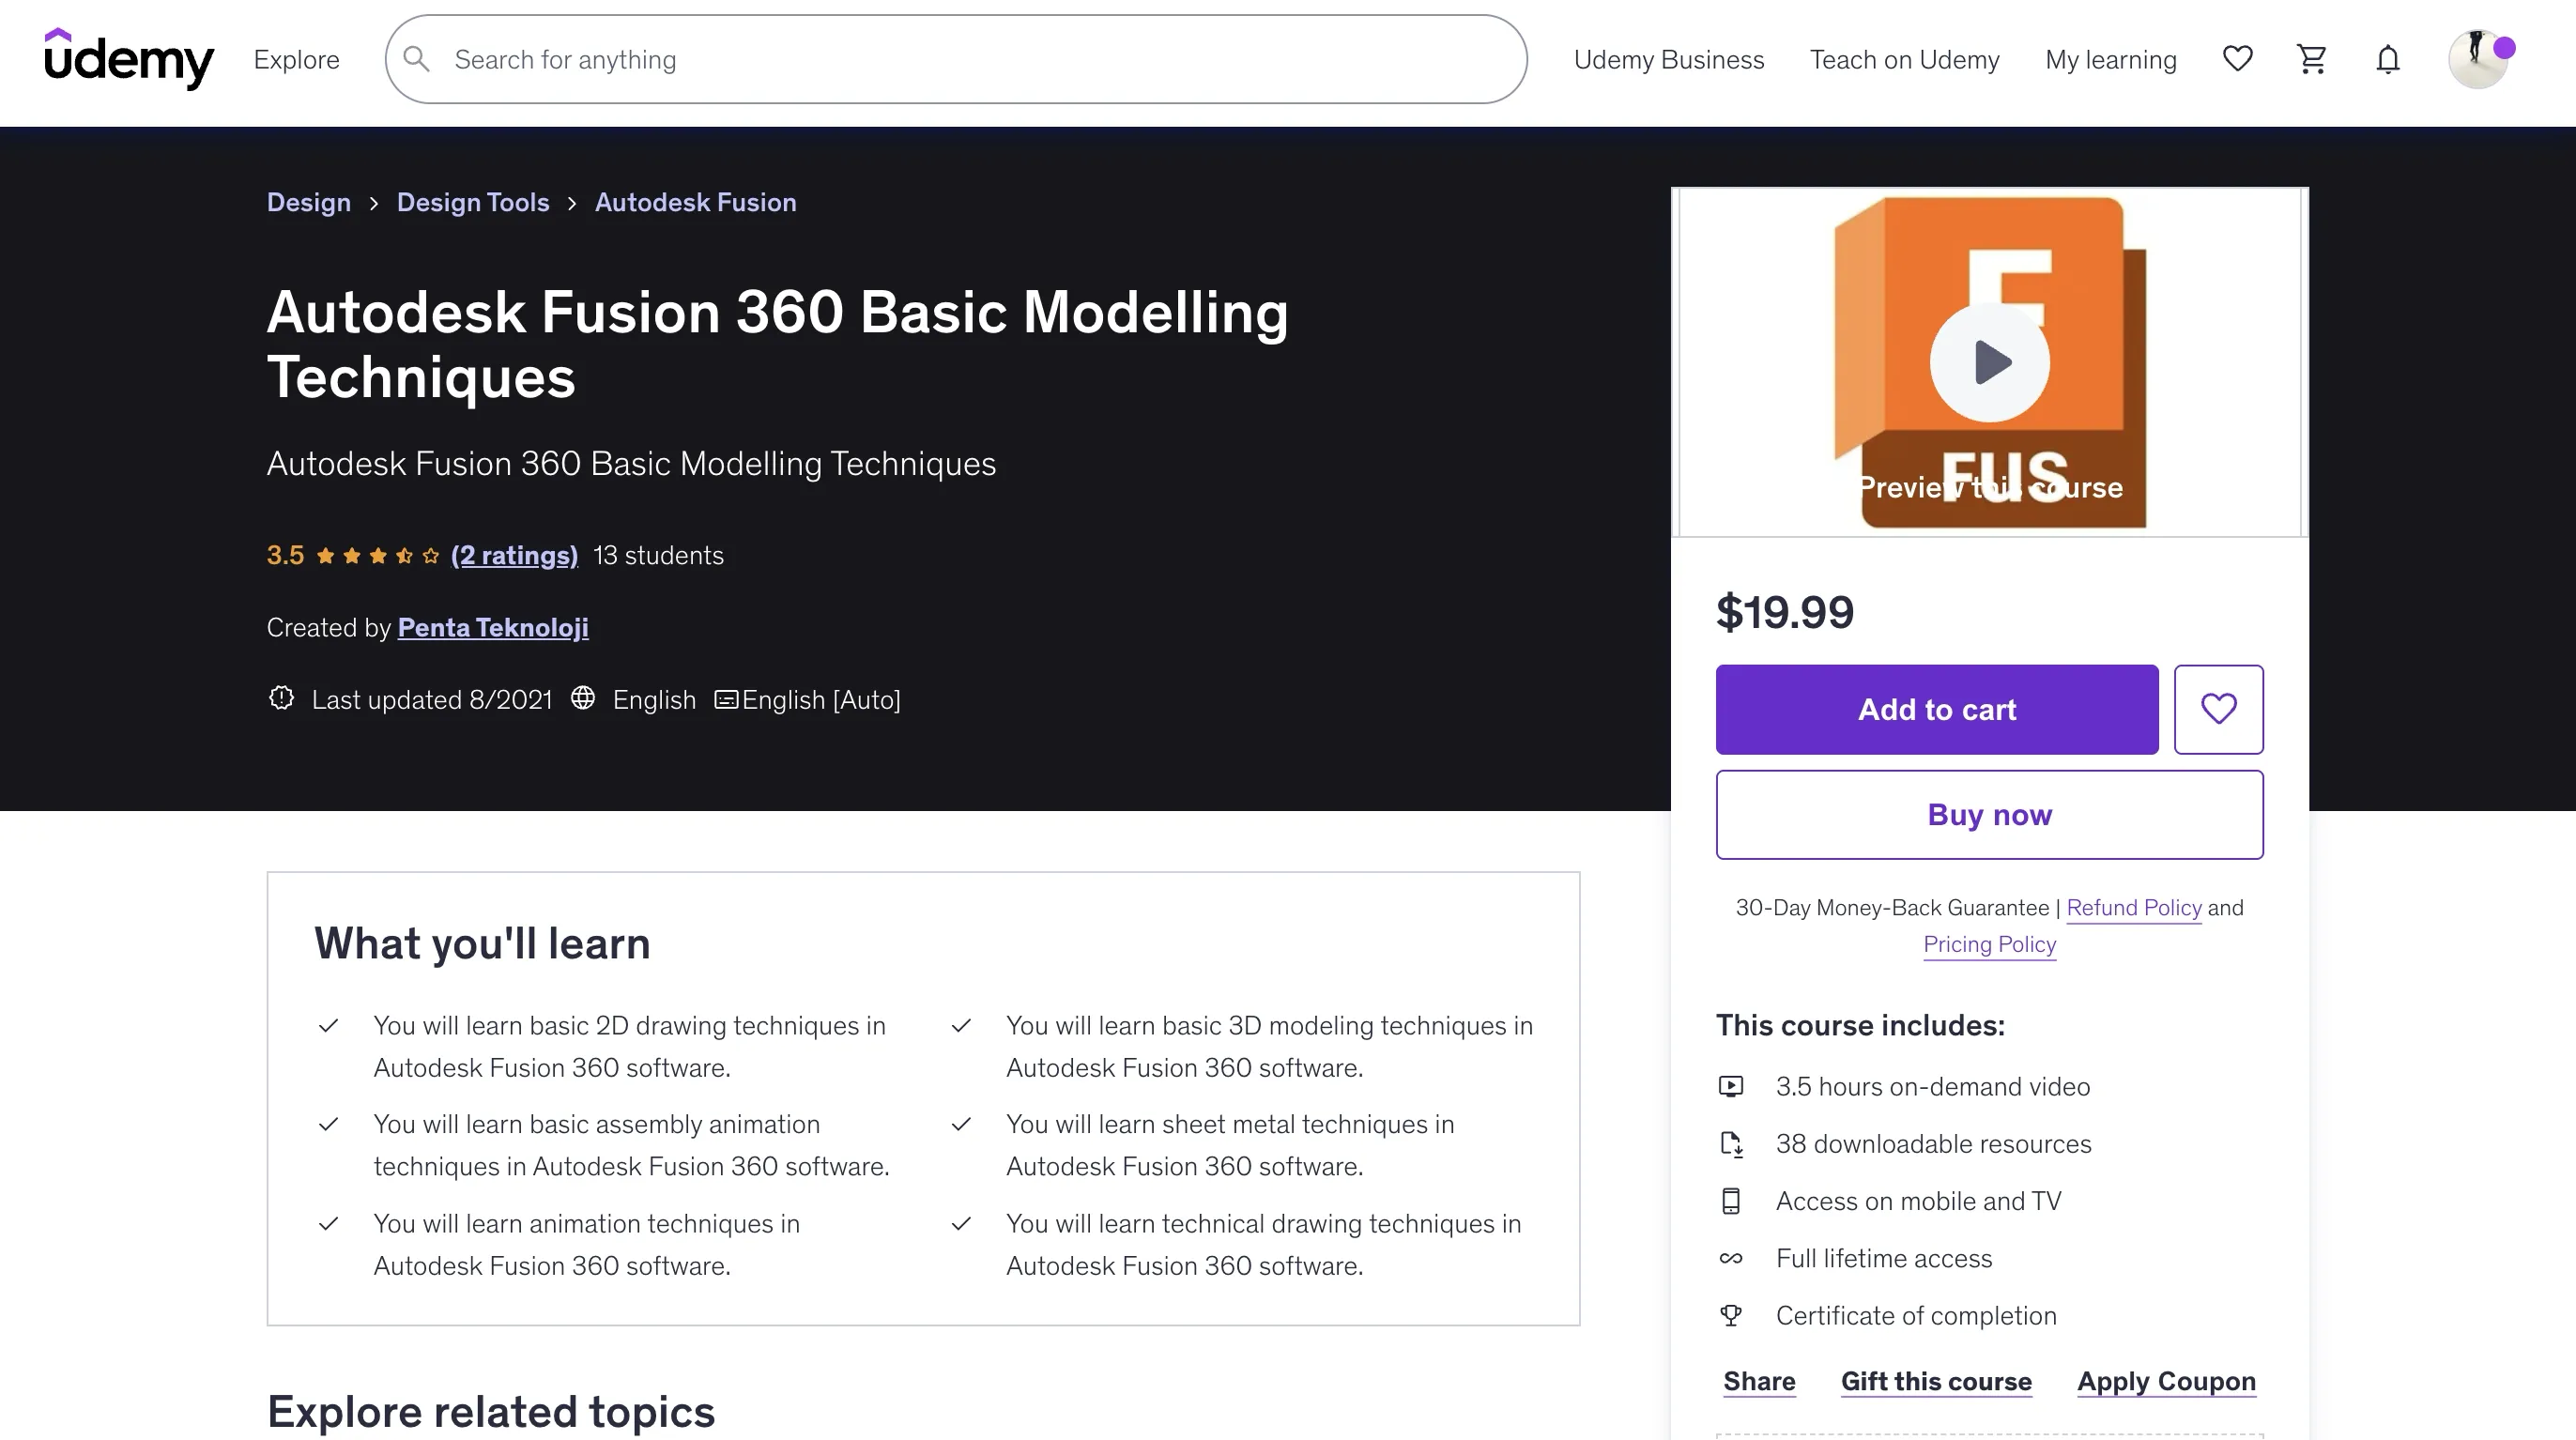Screen dimensions: 2576x1440
Task: Open the Penta Teknoloji instructor link
Action: tap(493, 627)
